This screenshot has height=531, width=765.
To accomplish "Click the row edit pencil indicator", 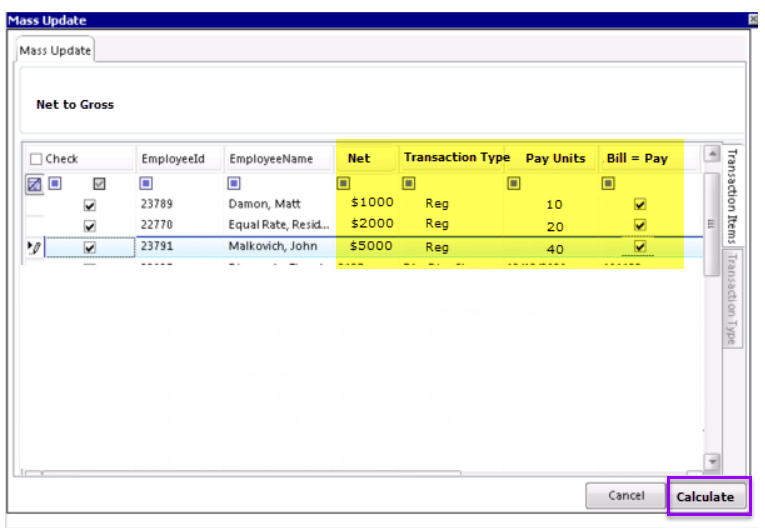I will click(x=34, y=247).
